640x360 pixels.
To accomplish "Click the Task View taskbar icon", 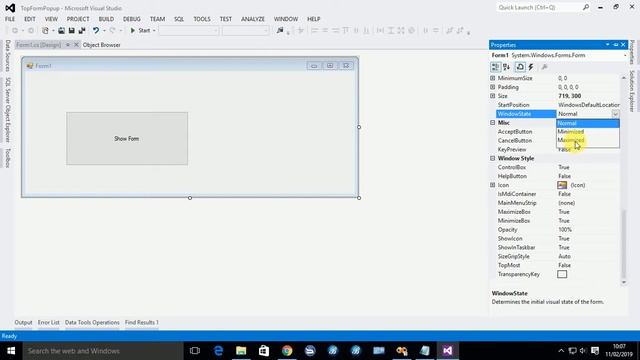I will 195,351.
